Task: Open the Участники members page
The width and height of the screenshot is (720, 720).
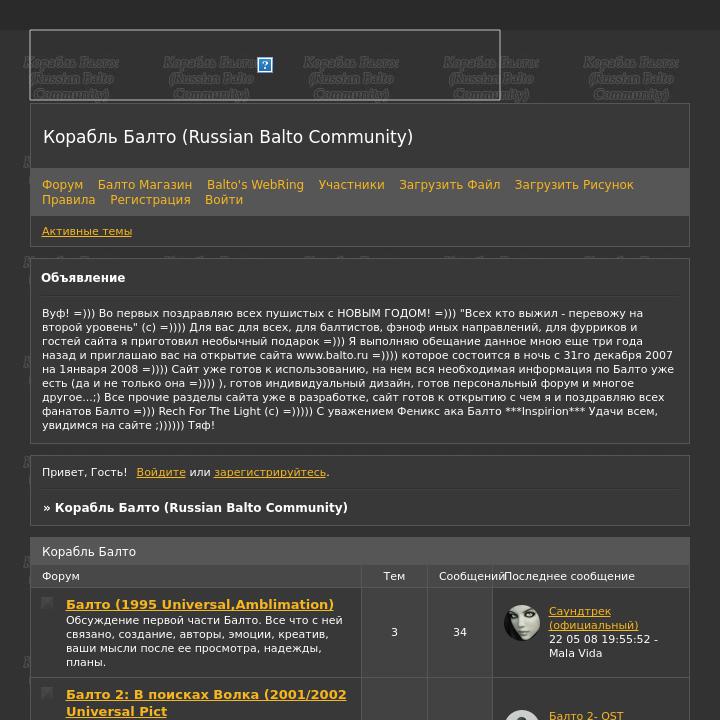Action: (351, 185)
